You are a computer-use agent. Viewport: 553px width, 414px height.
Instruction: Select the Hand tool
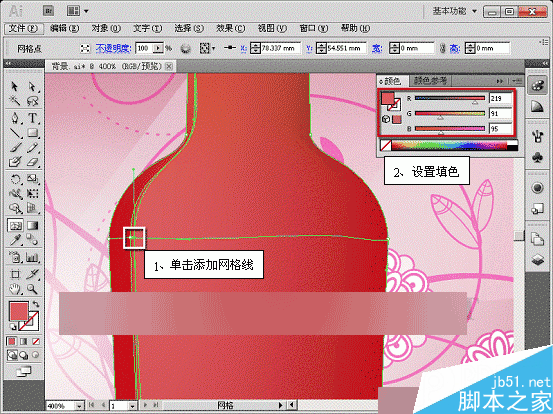[15, 290]
